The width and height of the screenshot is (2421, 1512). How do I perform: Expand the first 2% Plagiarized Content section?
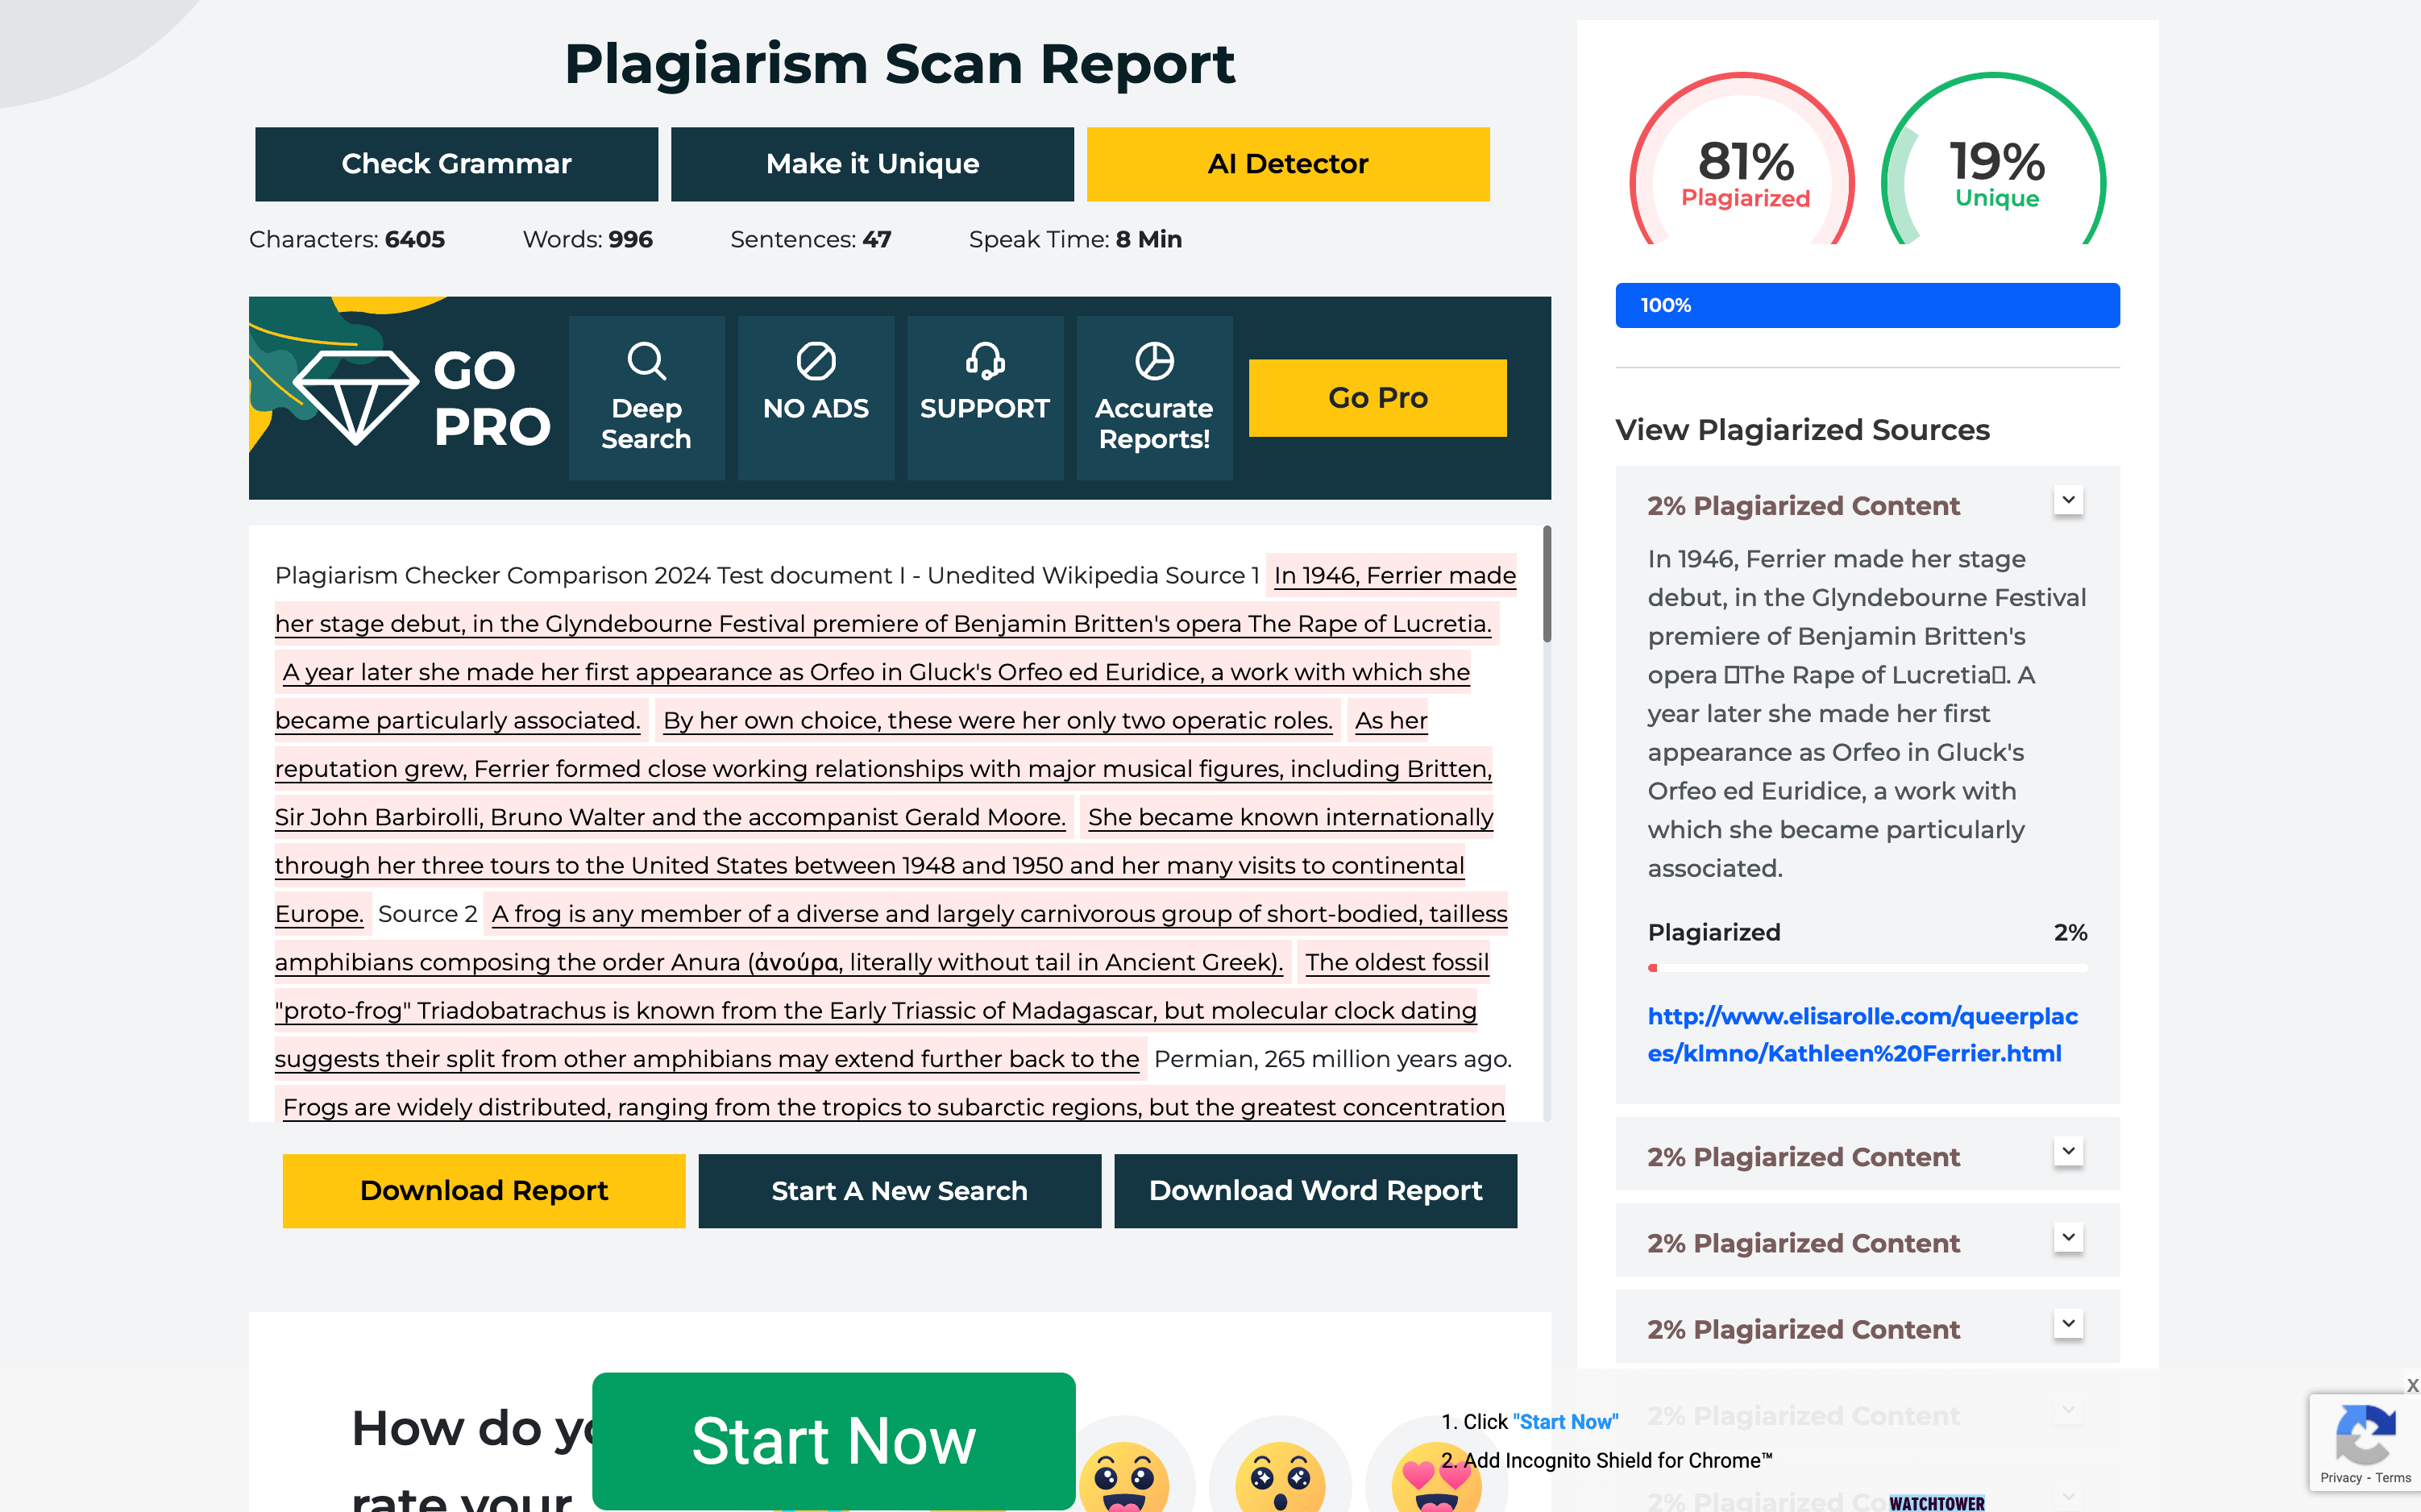click(2070, 499)
